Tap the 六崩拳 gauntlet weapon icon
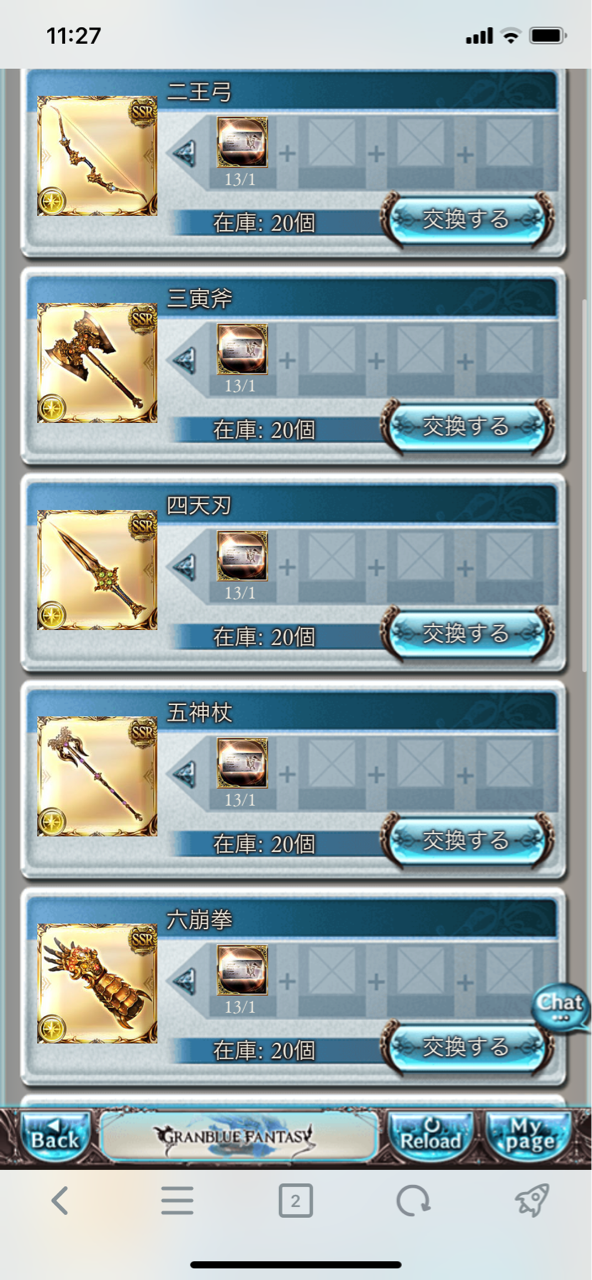 point(98,984)
